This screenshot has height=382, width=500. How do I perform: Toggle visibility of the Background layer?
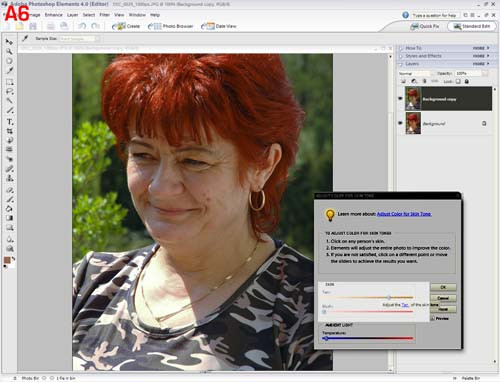[x=400, y=123]
